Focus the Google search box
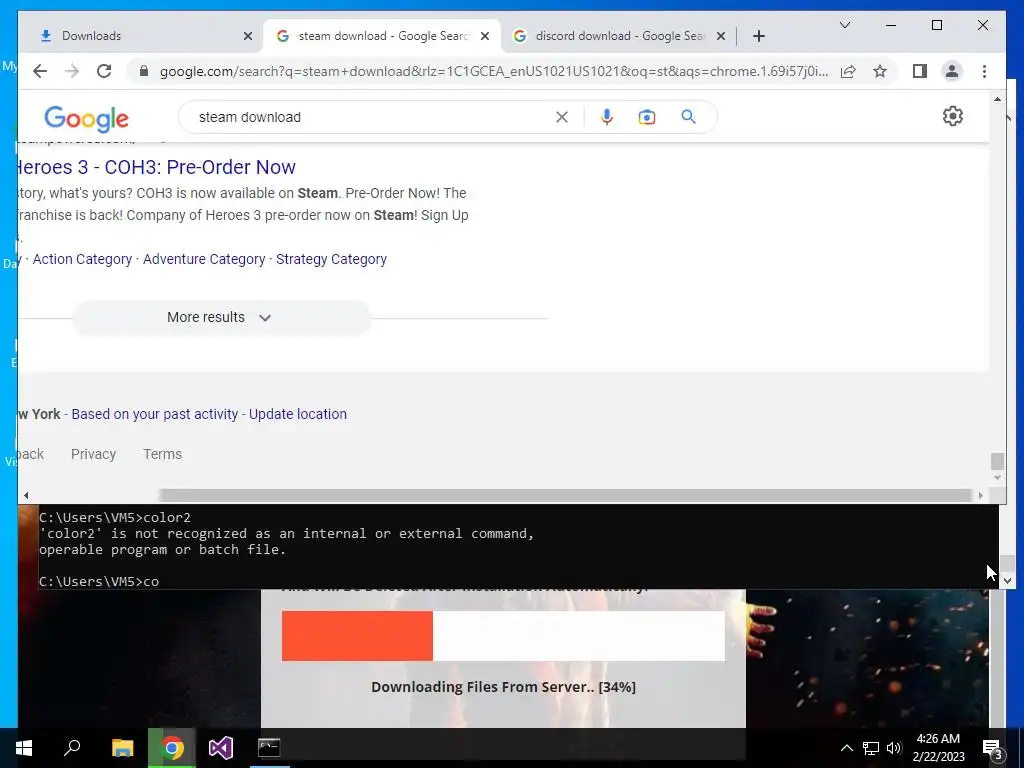Viewport: 1024px width, 768px height. tap(372, 117)
